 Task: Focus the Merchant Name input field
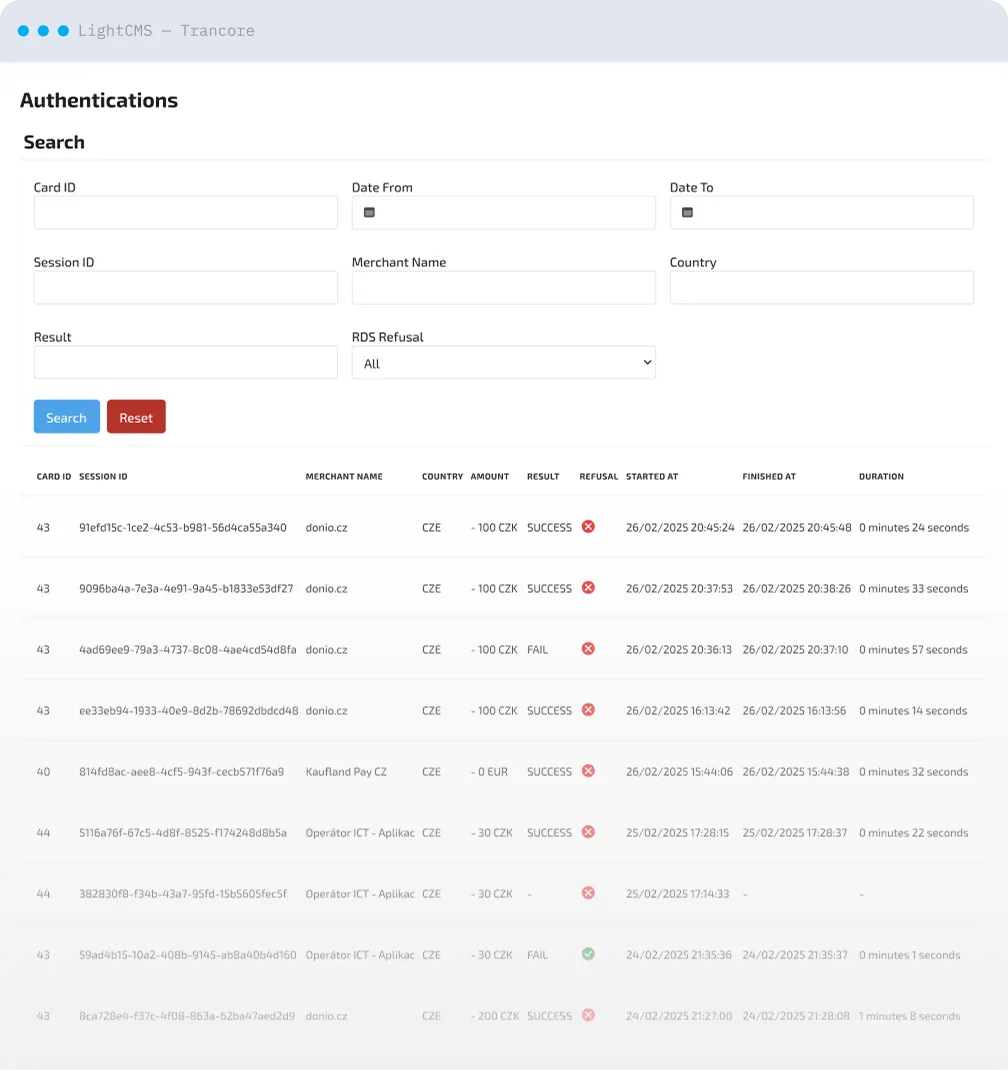[x=504, y=287]
